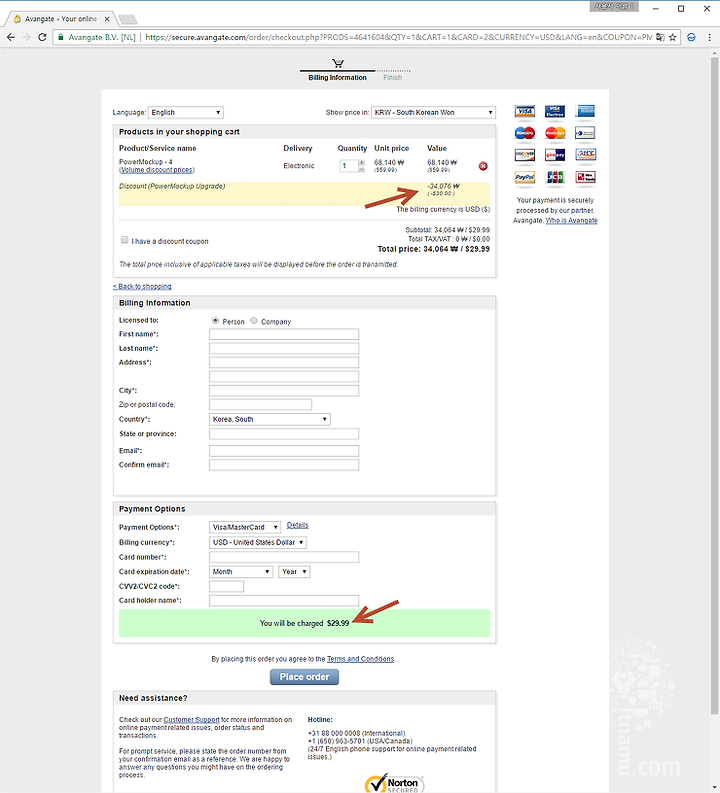This screenshot has height=793, width=720.
Task: Click the blue sync extension icon
Action: [691, 37]
